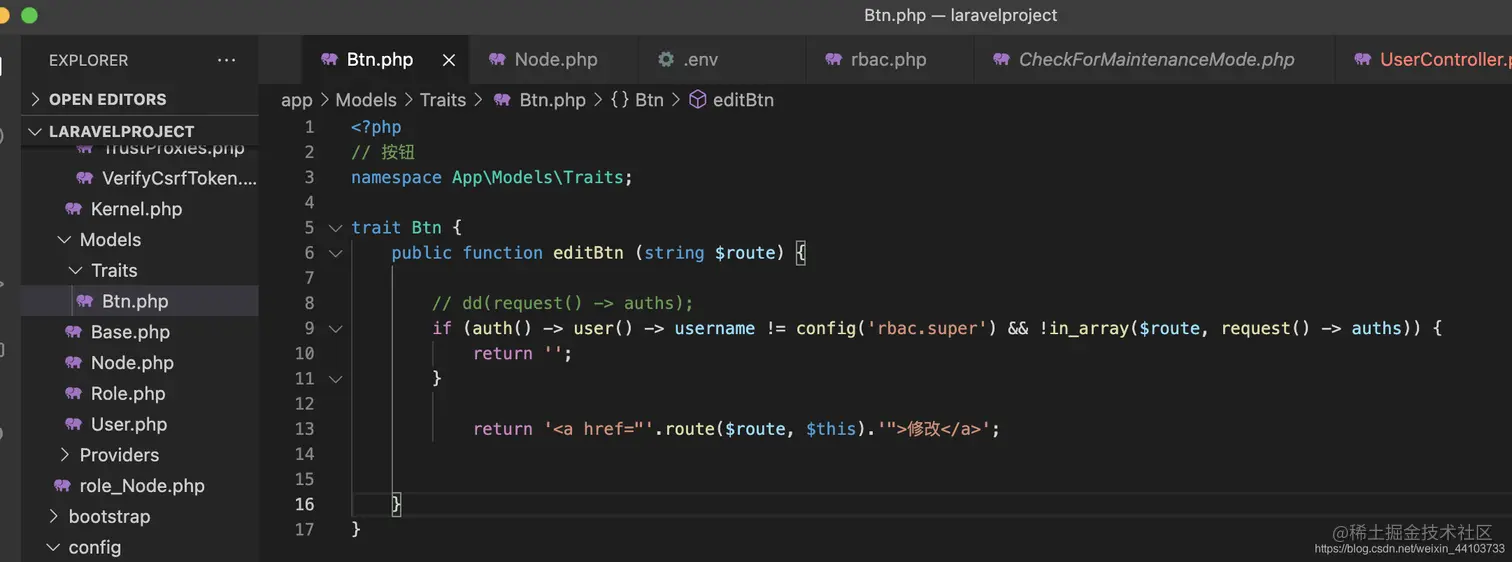Click the editBtn method cube icon
Screen dimensions: 1512x562
(x=698, y=100)
